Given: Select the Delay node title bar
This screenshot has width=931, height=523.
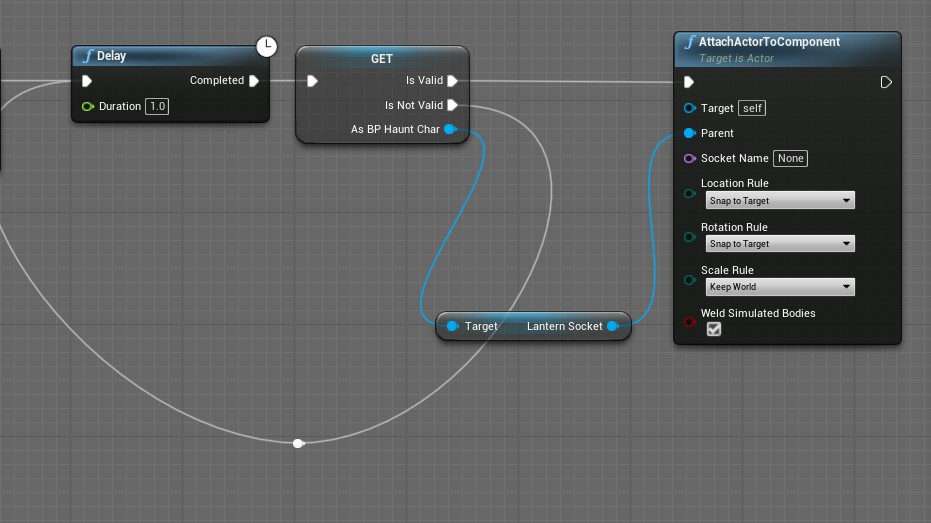Looking at the screenshot, I should pos(160,56).
